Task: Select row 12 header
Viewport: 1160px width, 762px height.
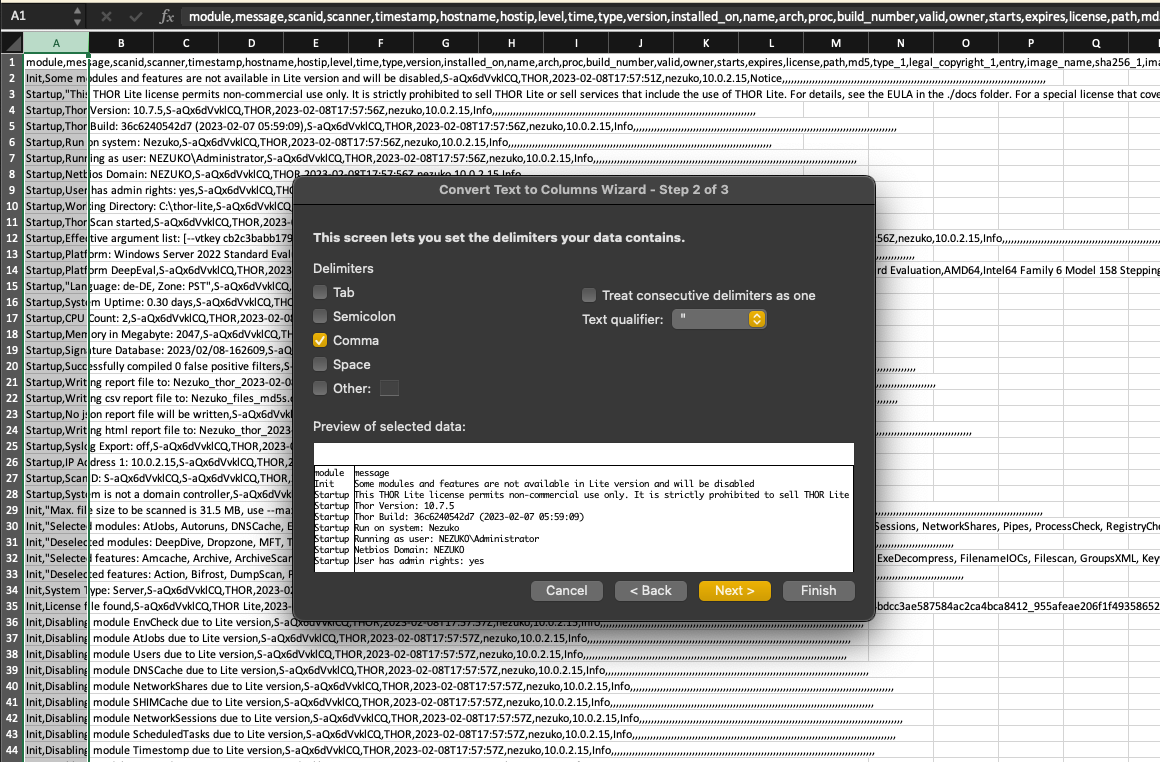Action: [x=11, y=238]
